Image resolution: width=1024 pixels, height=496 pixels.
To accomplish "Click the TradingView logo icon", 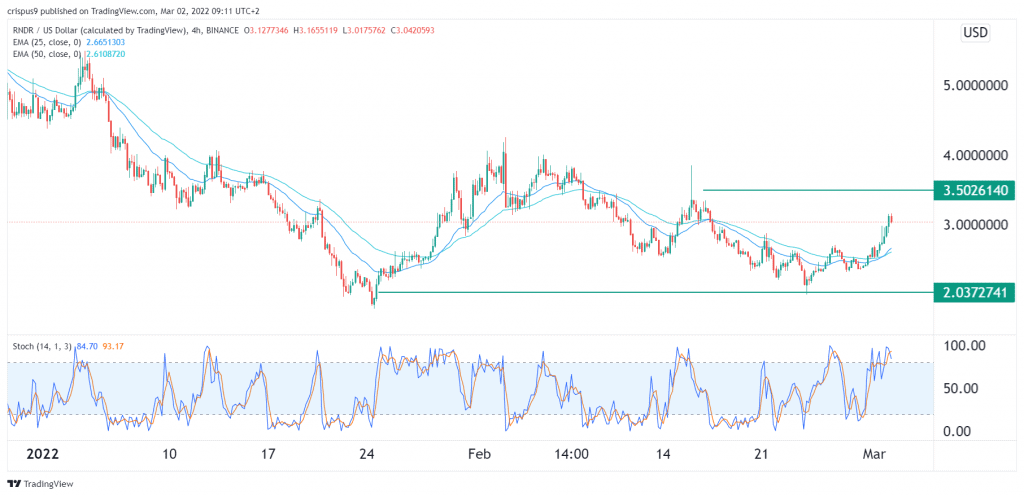I will tap(14, 484).
